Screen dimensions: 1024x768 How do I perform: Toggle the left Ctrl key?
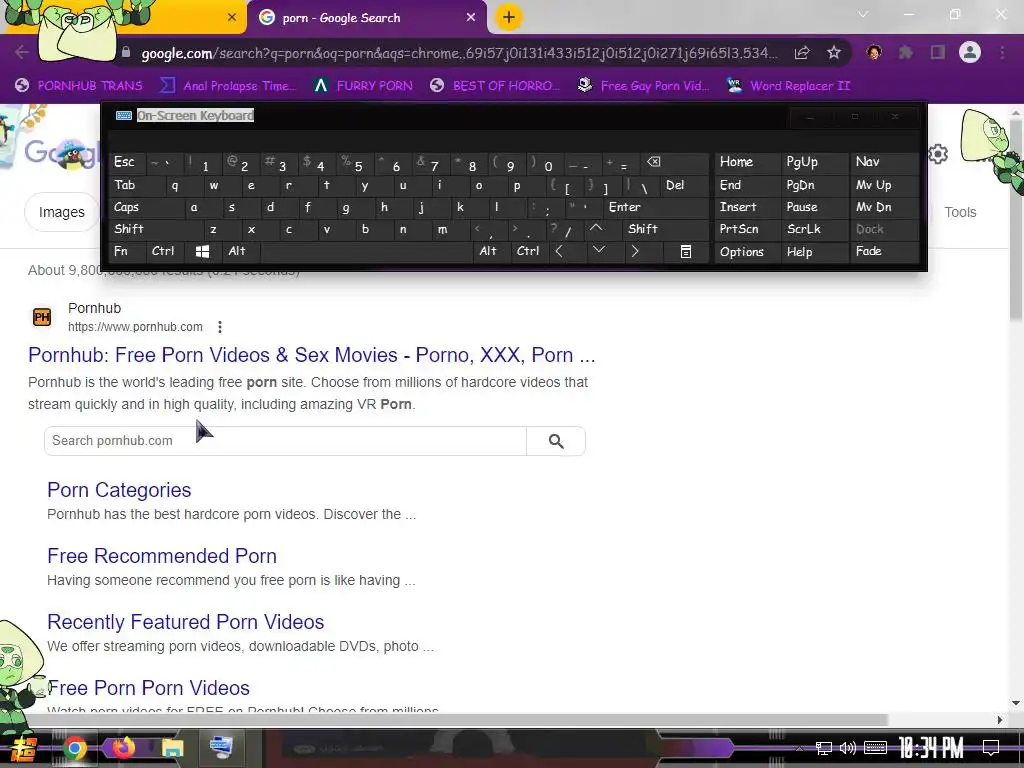[163, 251]
